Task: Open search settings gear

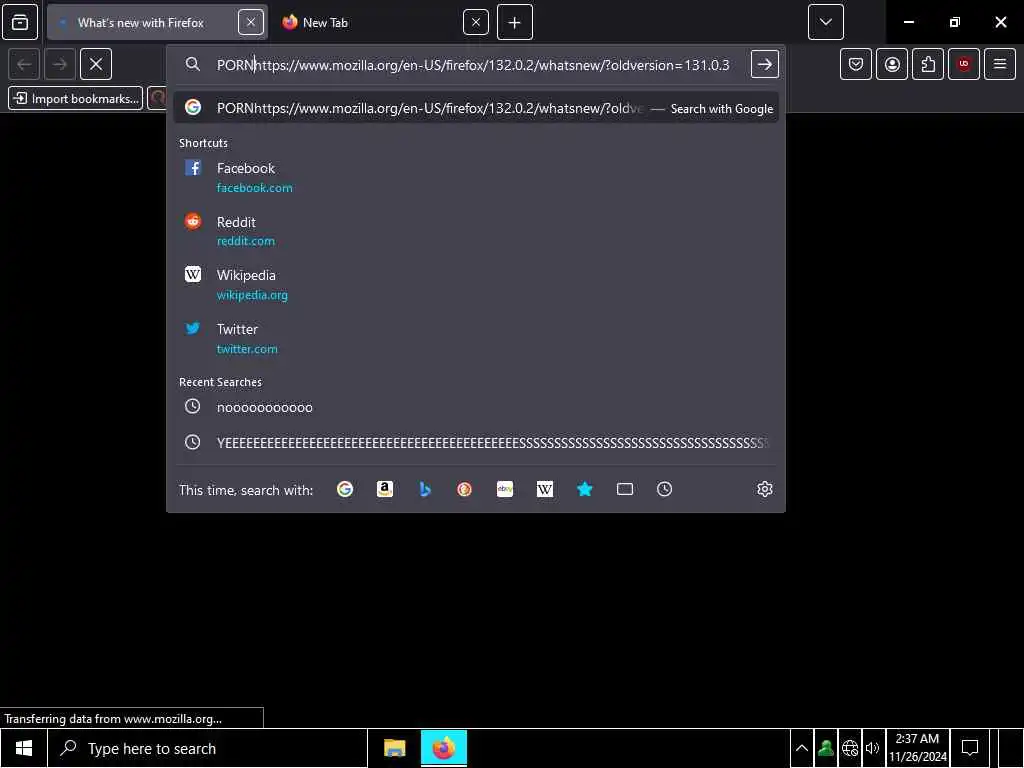Action: [765, 489]
